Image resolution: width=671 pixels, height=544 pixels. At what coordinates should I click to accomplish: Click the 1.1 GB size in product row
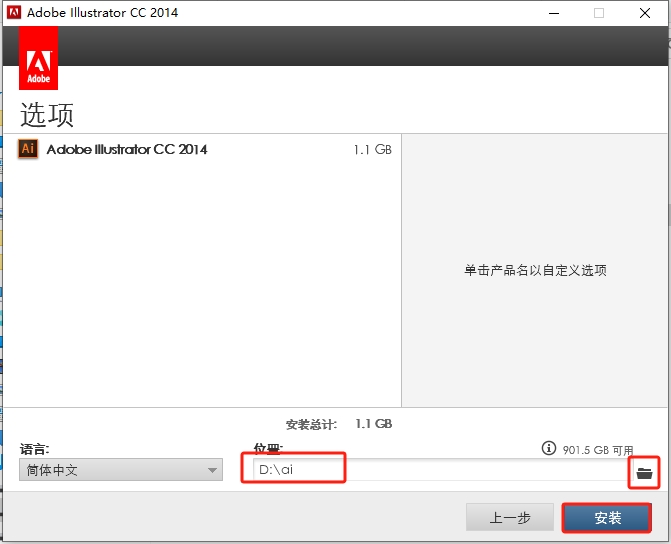coord(372,149)
